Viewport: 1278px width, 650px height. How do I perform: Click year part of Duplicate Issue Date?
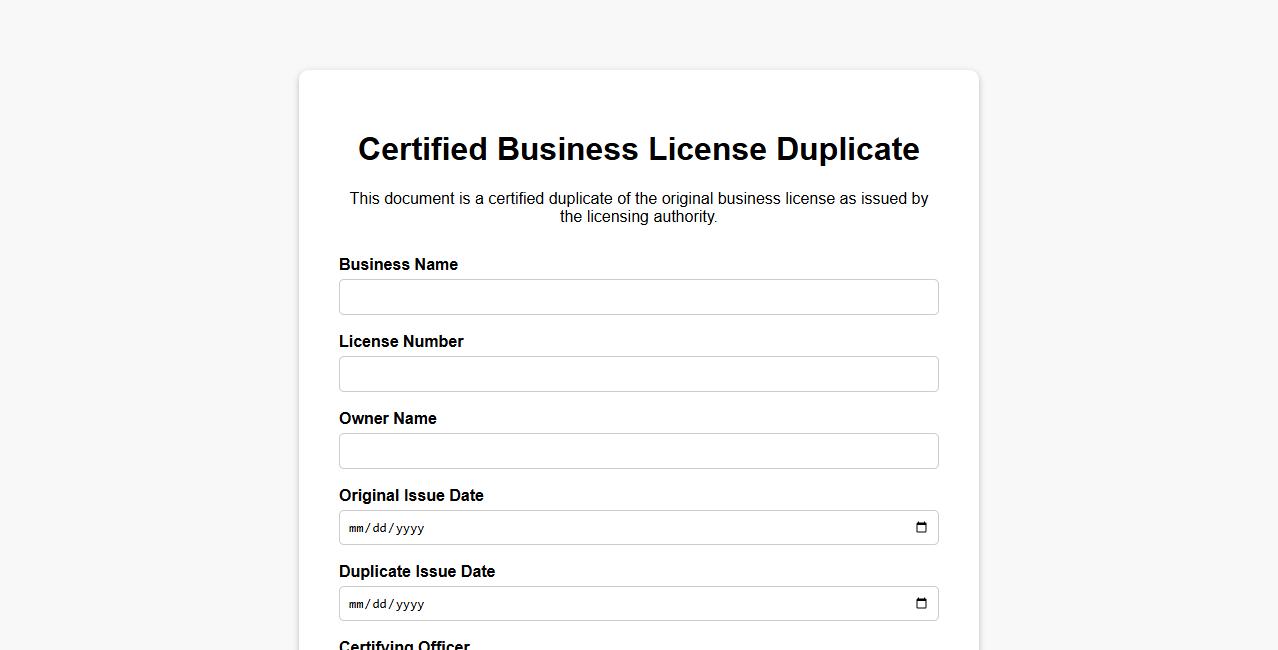[410, 604]
